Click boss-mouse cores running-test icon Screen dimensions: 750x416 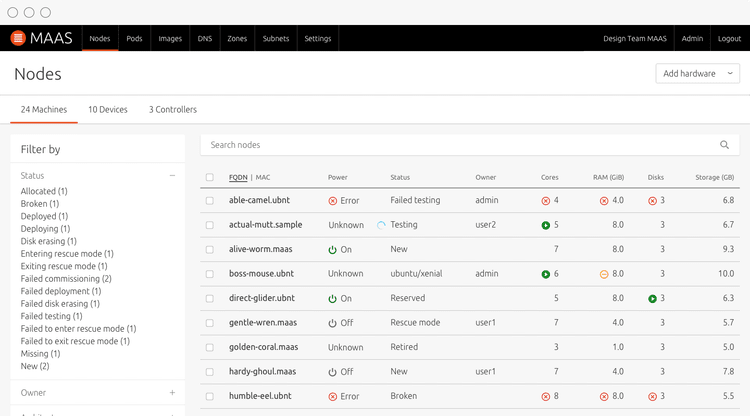545,274
